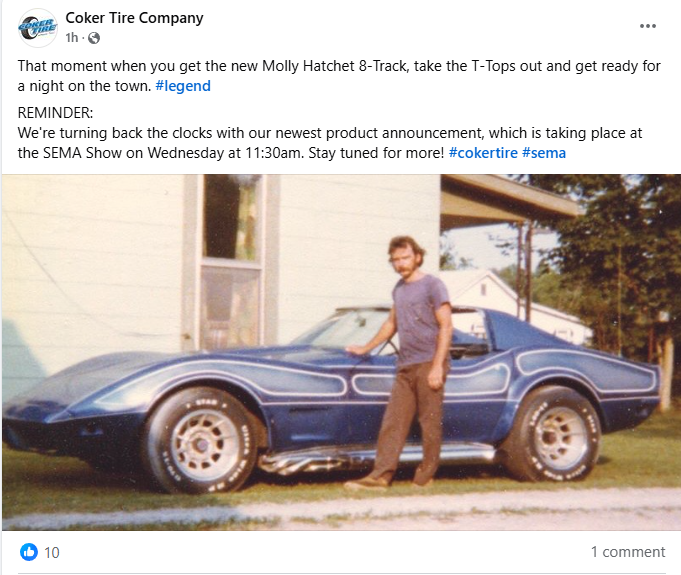Follow the #sema hashtag link

tap(544, 152)
